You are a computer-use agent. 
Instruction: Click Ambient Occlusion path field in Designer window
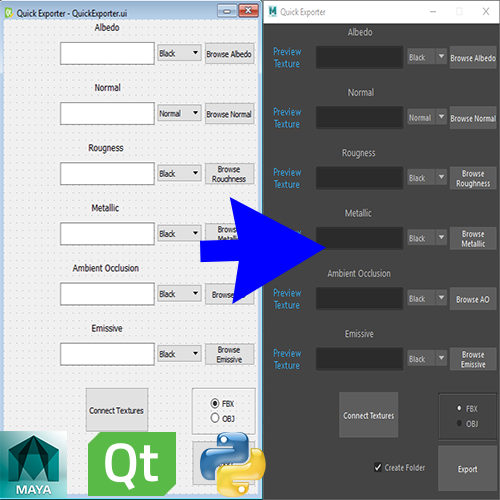point(107,294)
